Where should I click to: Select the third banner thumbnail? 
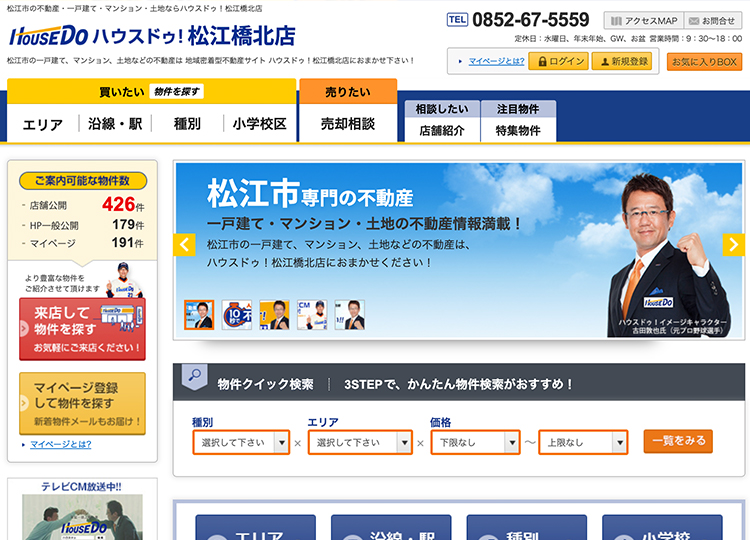[274, 315]
